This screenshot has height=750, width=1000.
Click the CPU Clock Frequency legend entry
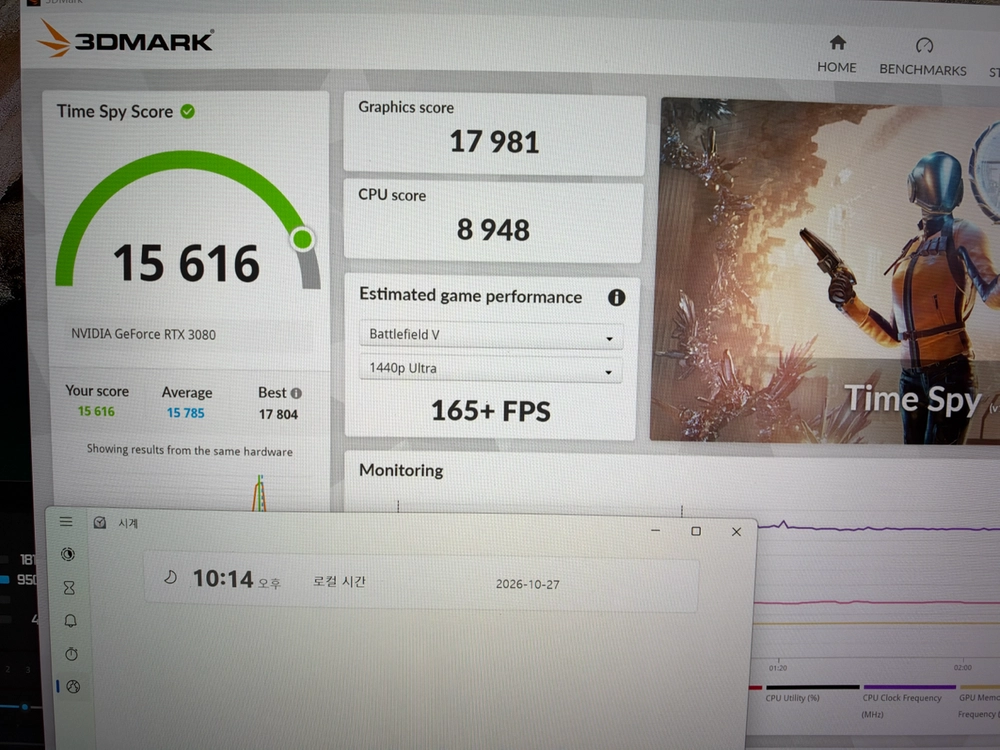[902, 705]
